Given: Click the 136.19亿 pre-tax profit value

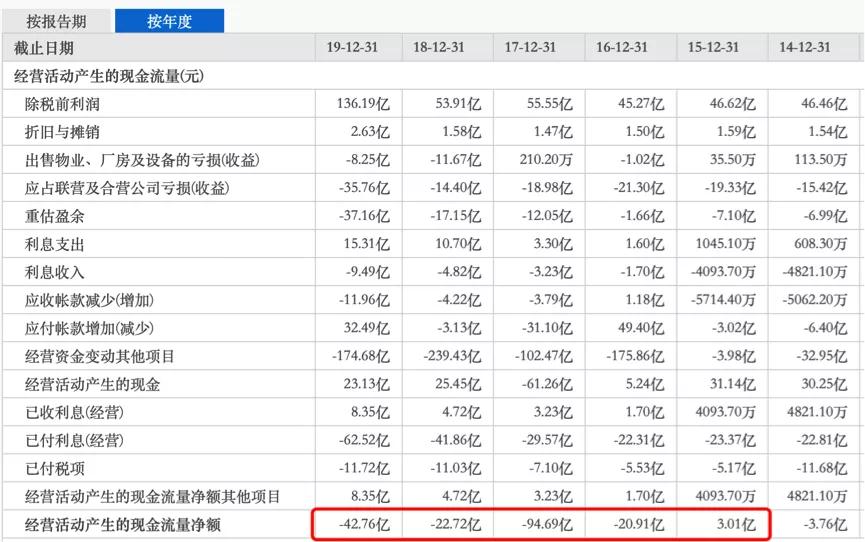Looking at the screenshot, I should tap(363, 104).
